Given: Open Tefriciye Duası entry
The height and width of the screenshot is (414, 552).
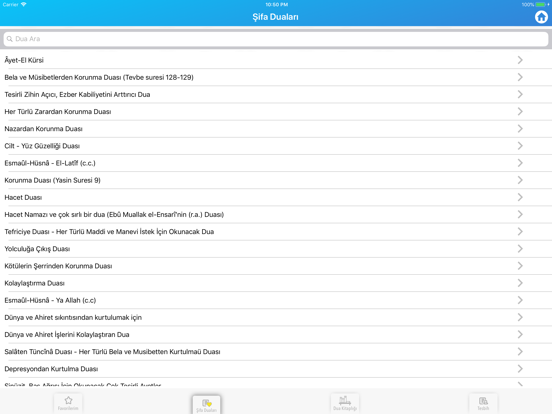Looking at the screenshot, I should tap(276, 232).
